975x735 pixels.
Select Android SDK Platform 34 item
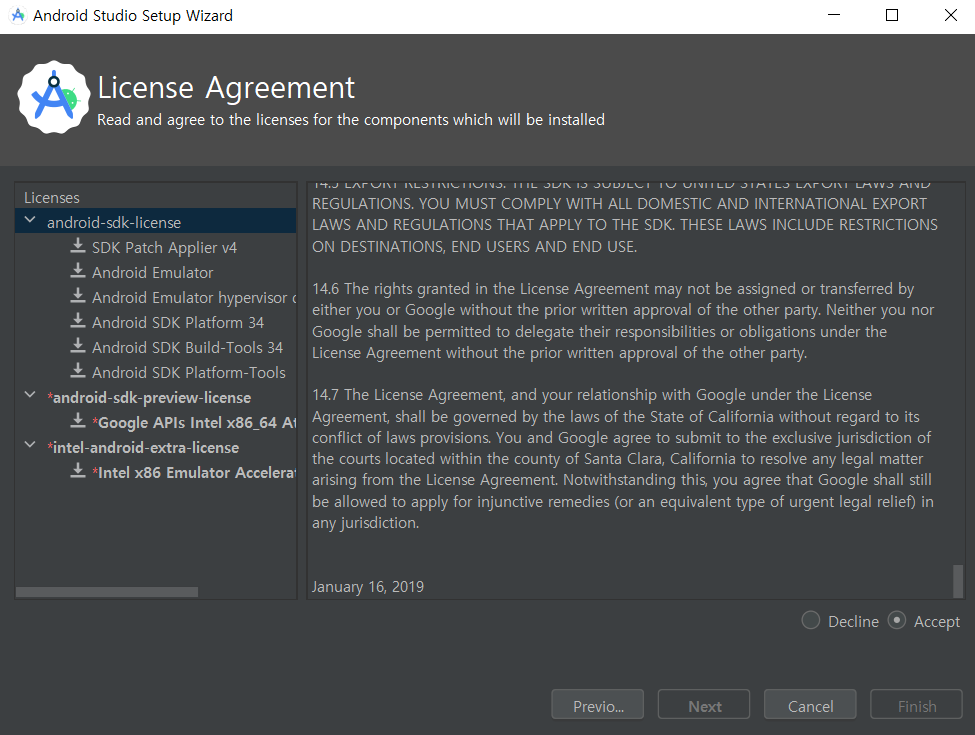(178, 323)
